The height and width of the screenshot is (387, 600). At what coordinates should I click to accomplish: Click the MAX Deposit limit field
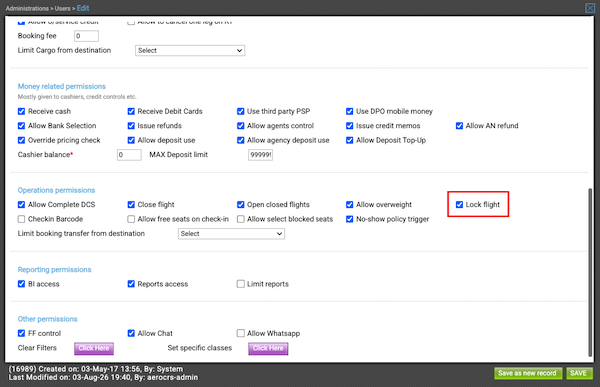pyautogui.click(x=260, y=155)
